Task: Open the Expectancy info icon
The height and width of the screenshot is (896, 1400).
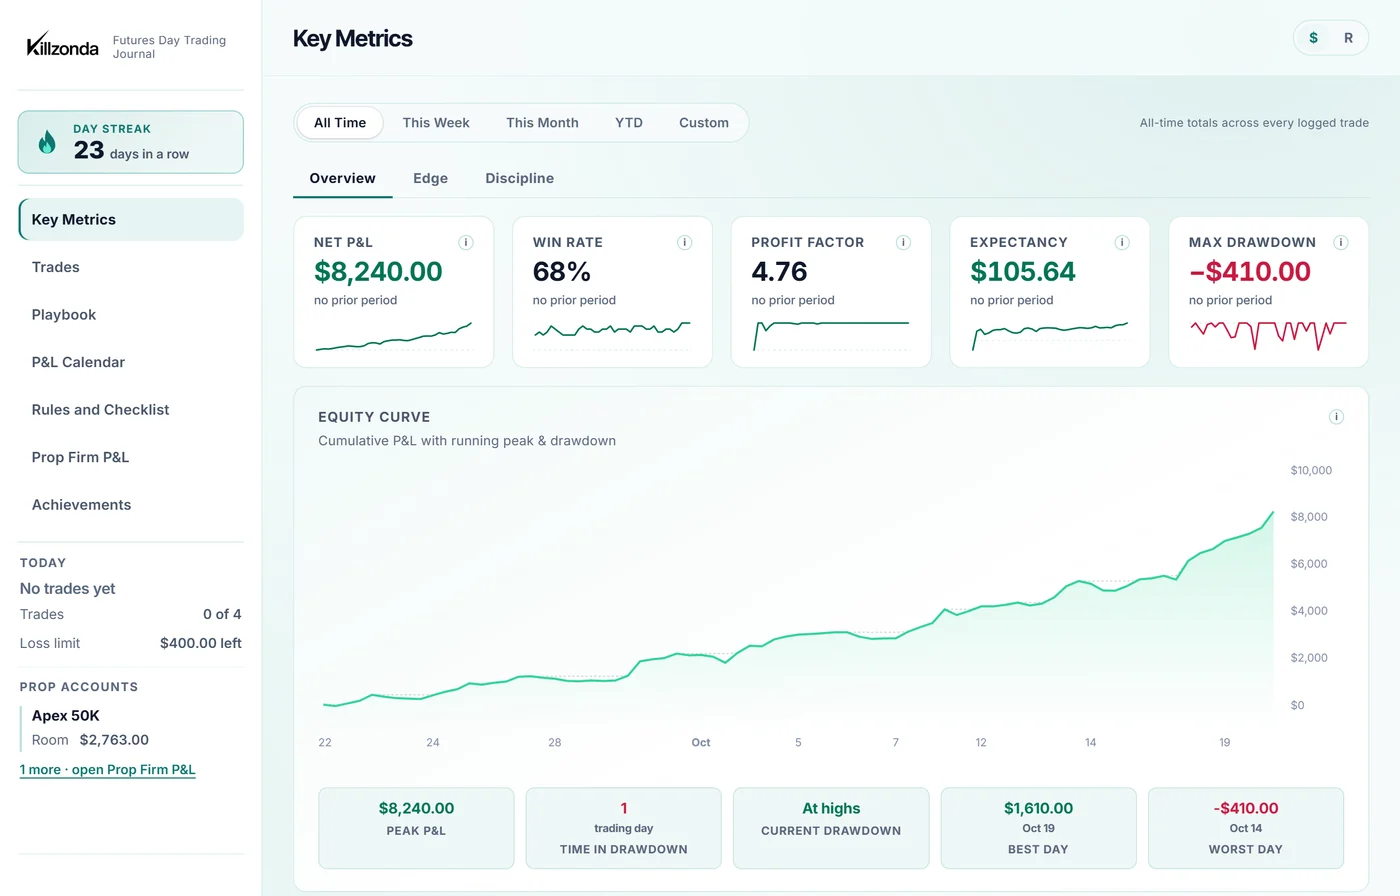Action: [1122, 242]
